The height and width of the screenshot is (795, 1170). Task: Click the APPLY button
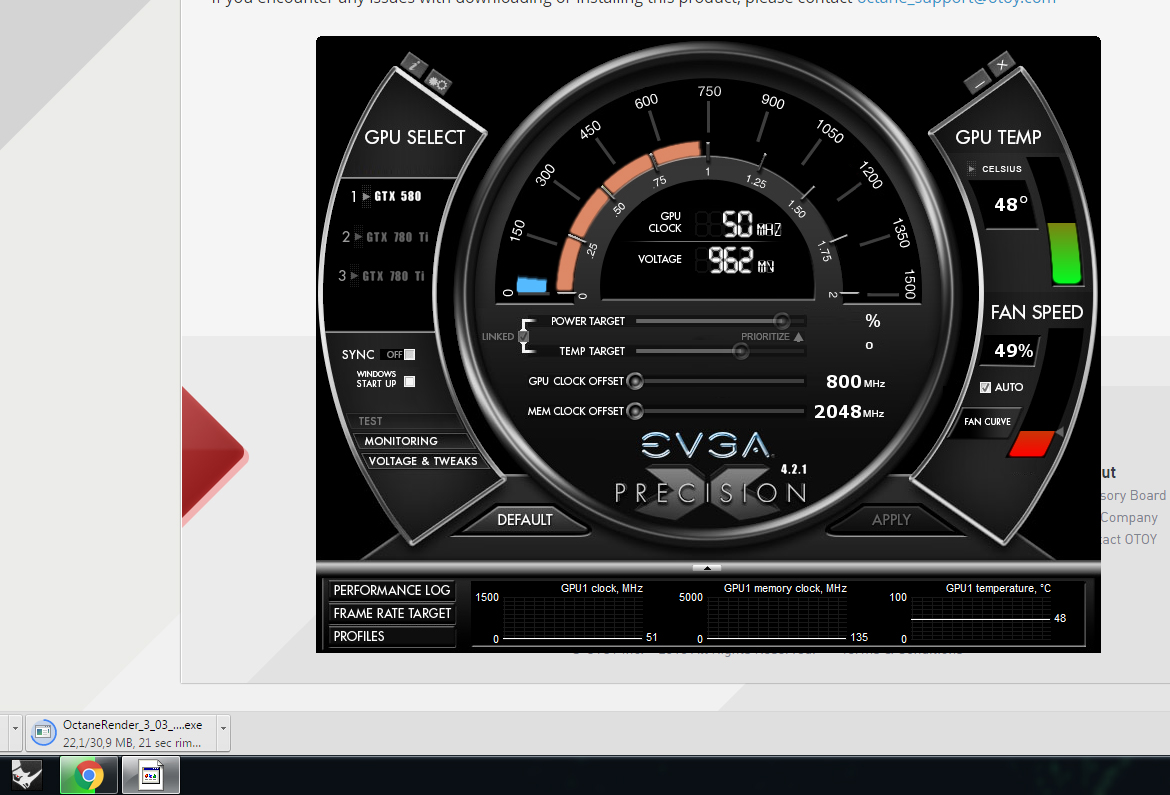tap(892, 520)
